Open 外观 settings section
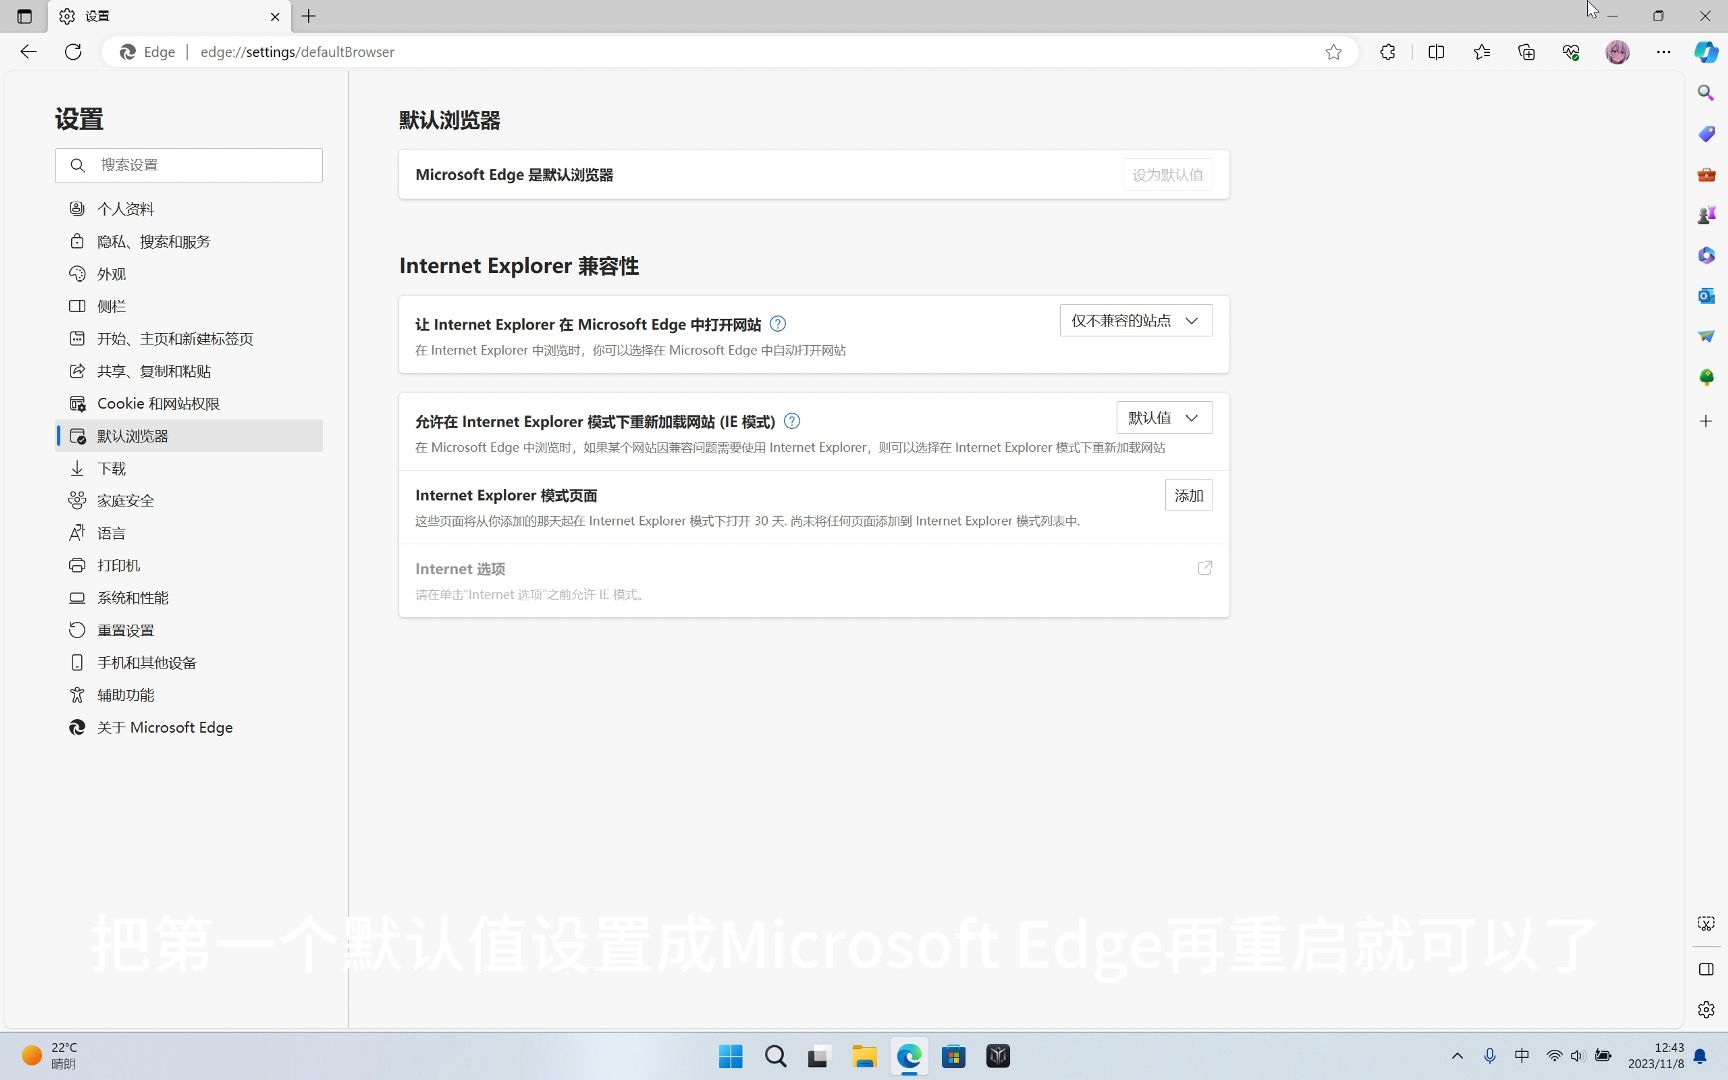The image size is (1728, 1080). tap(189, 274)
